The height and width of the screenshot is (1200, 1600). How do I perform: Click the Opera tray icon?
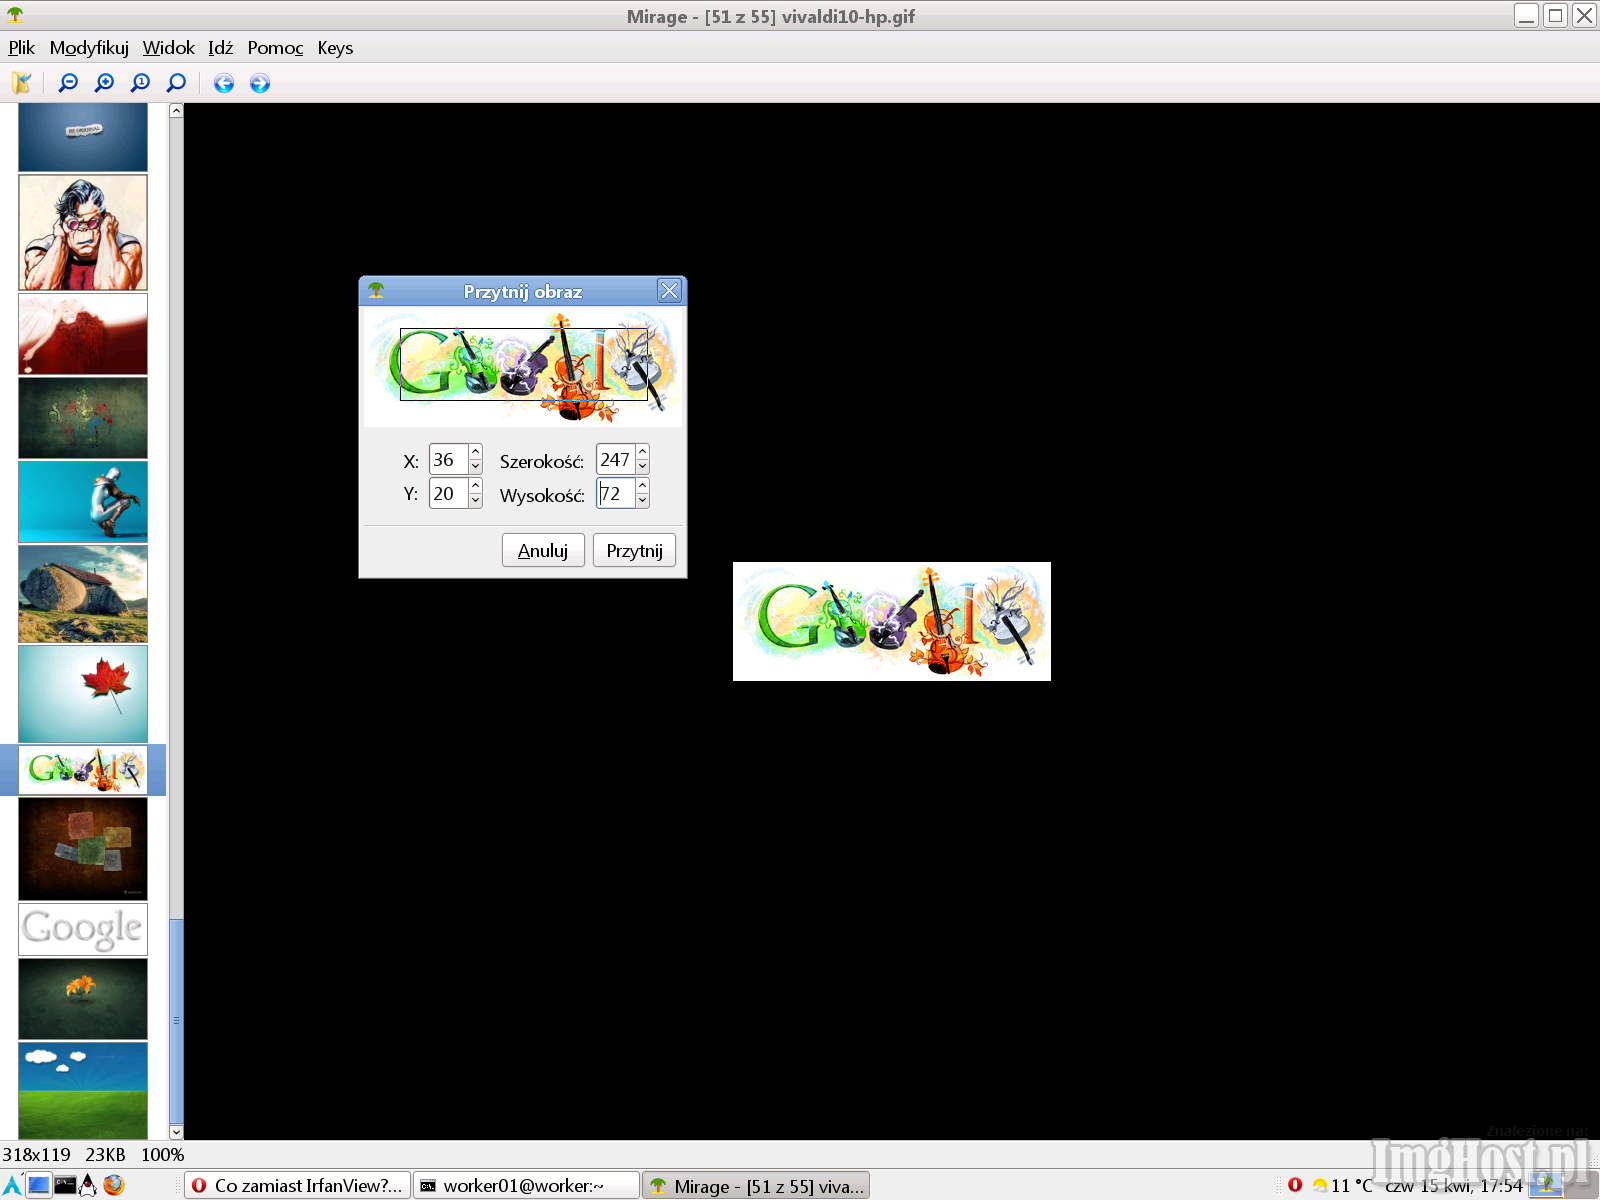tap(1295, 1185)
